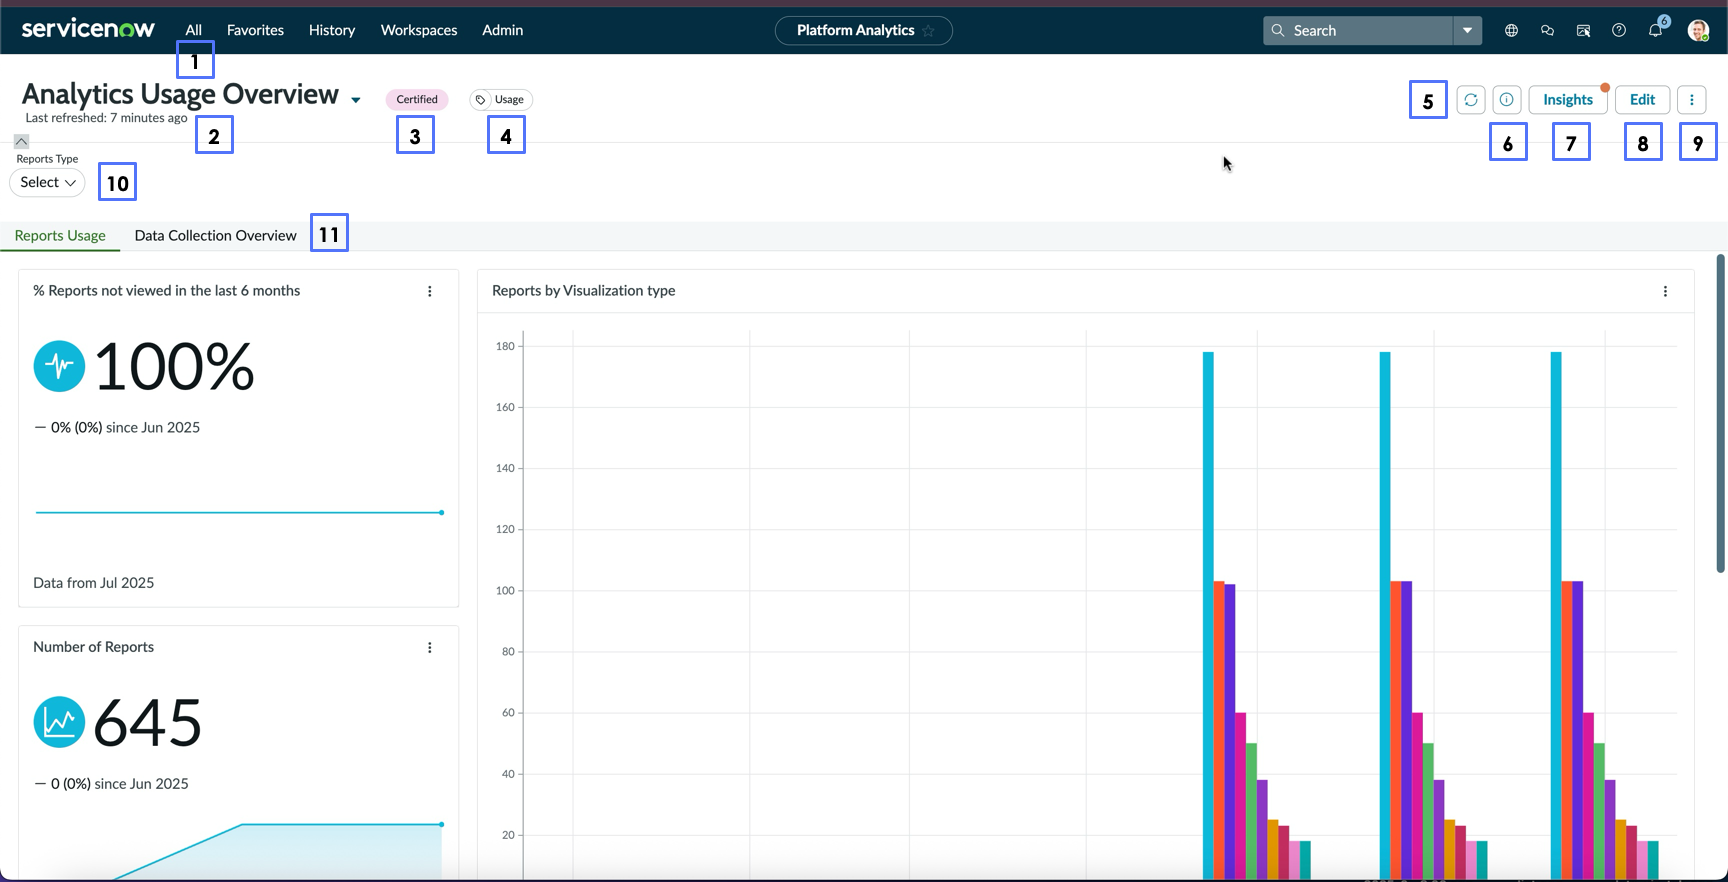Open options menu on Number of Reports widget
Screen dimensions: 1728x882
pos(430,648)
